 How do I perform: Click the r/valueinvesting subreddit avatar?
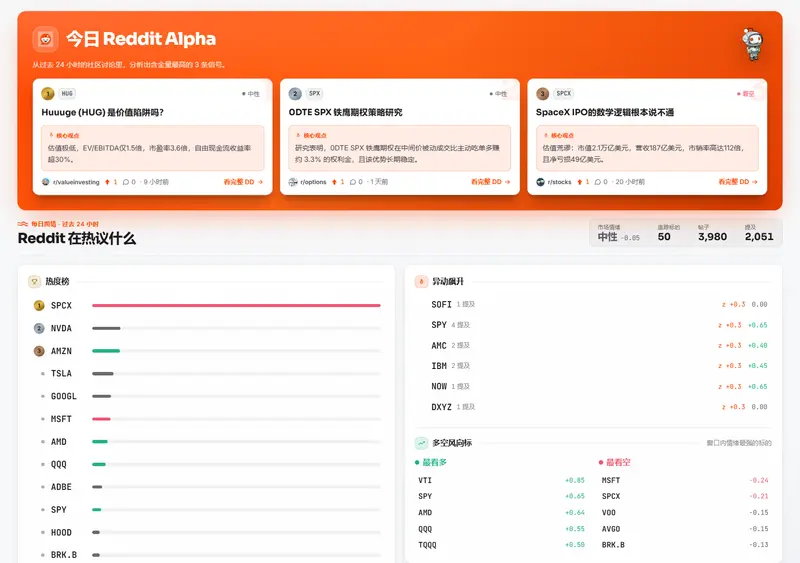point(45,182)
